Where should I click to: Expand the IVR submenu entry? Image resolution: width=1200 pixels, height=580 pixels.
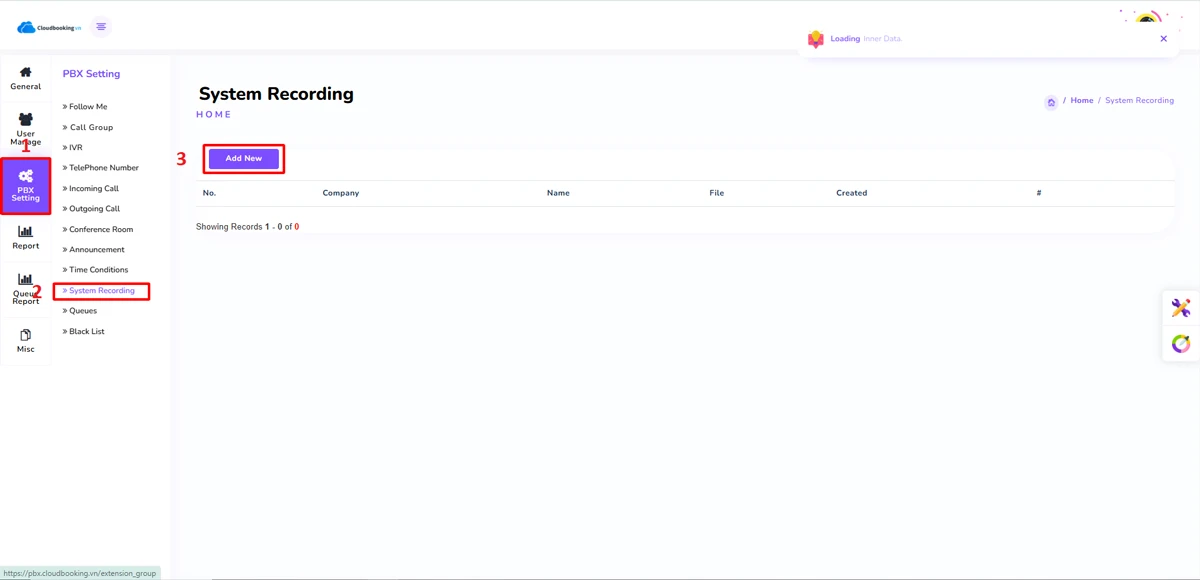point(76,148)
